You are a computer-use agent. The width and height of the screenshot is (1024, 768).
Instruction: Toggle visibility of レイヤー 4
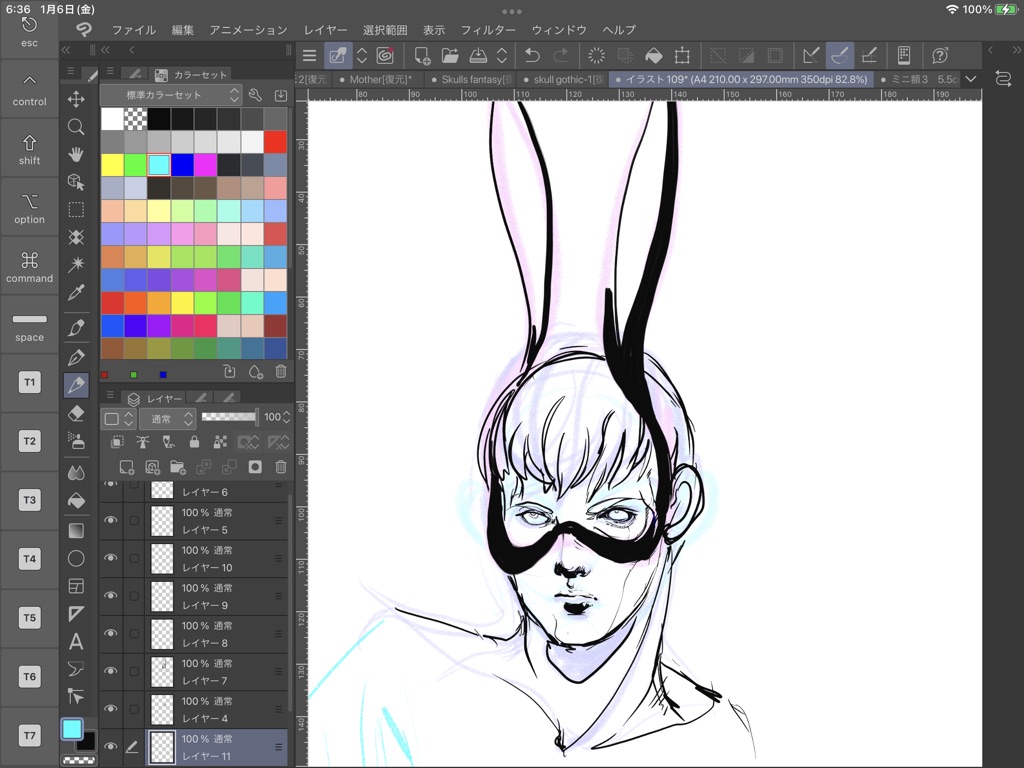[111, 709]
